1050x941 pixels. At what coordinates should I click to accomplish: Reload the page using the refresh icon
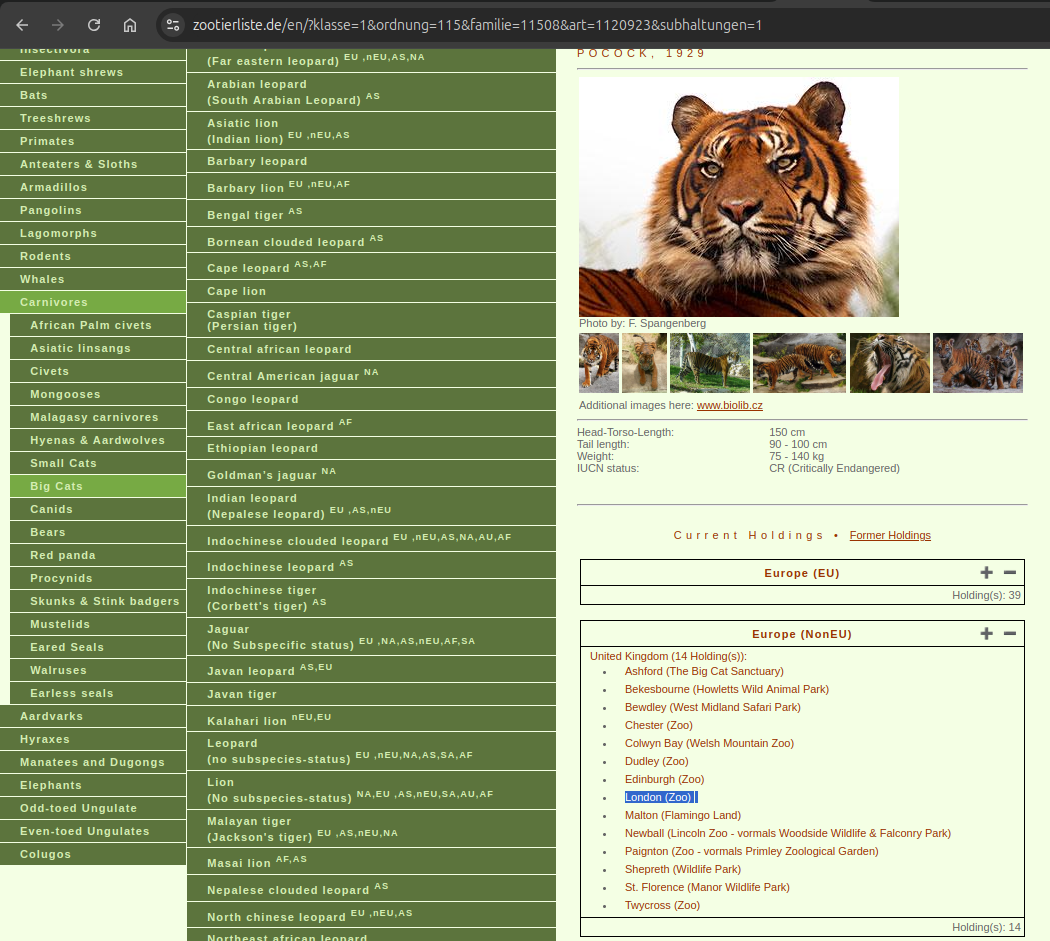tap(94, 25)
